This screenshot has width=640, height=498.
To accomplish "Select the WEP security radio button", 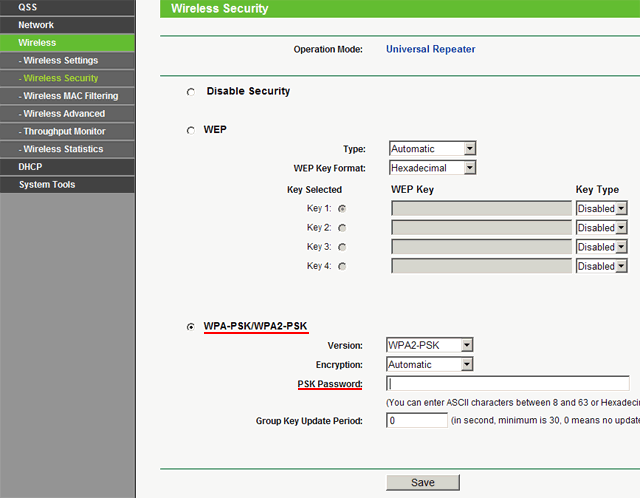I will point(191,131).
